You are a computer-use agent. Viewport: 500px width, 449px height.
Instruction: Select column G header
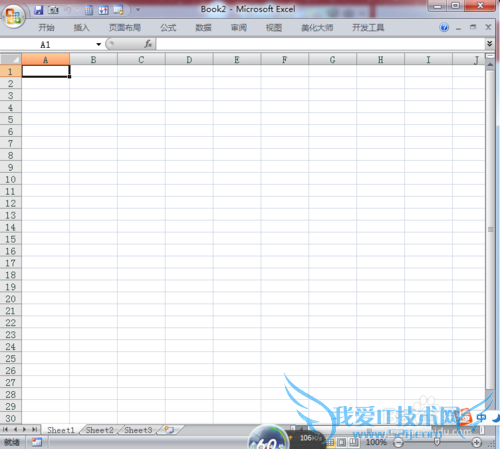pos(332,60)
